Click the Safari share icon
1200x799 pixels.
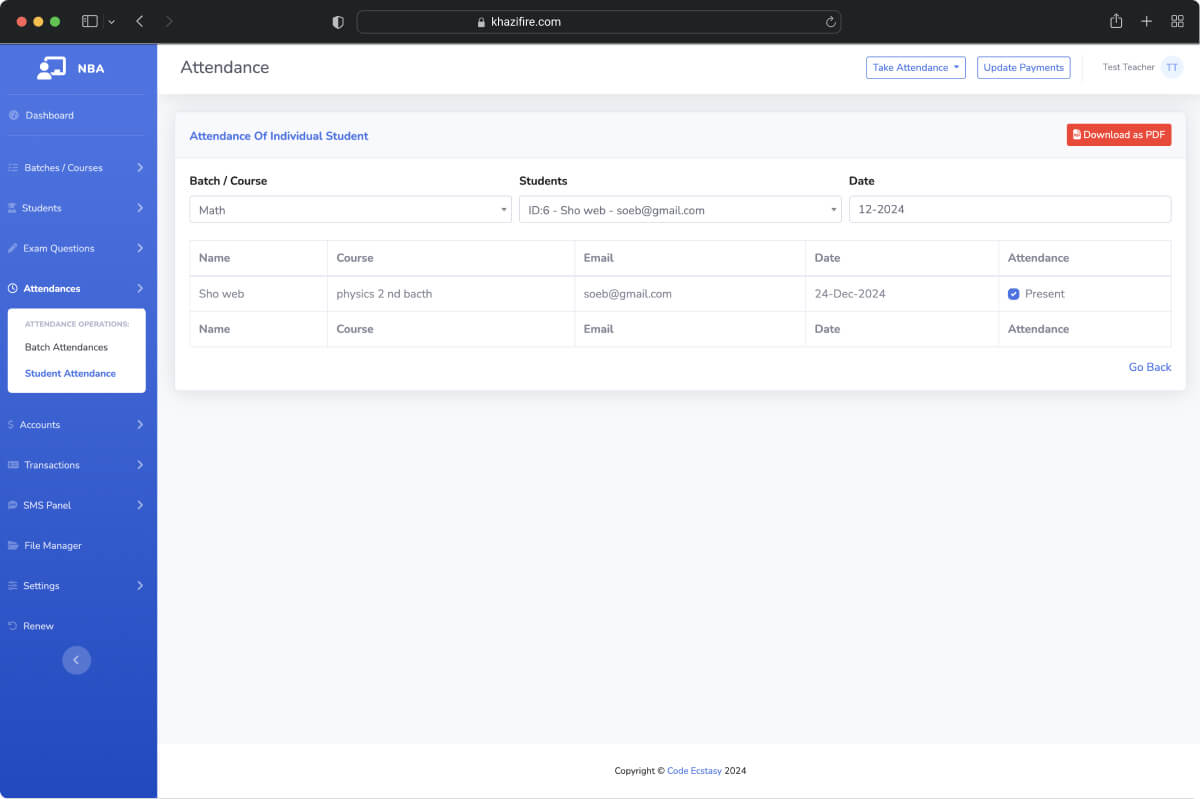1116,21
